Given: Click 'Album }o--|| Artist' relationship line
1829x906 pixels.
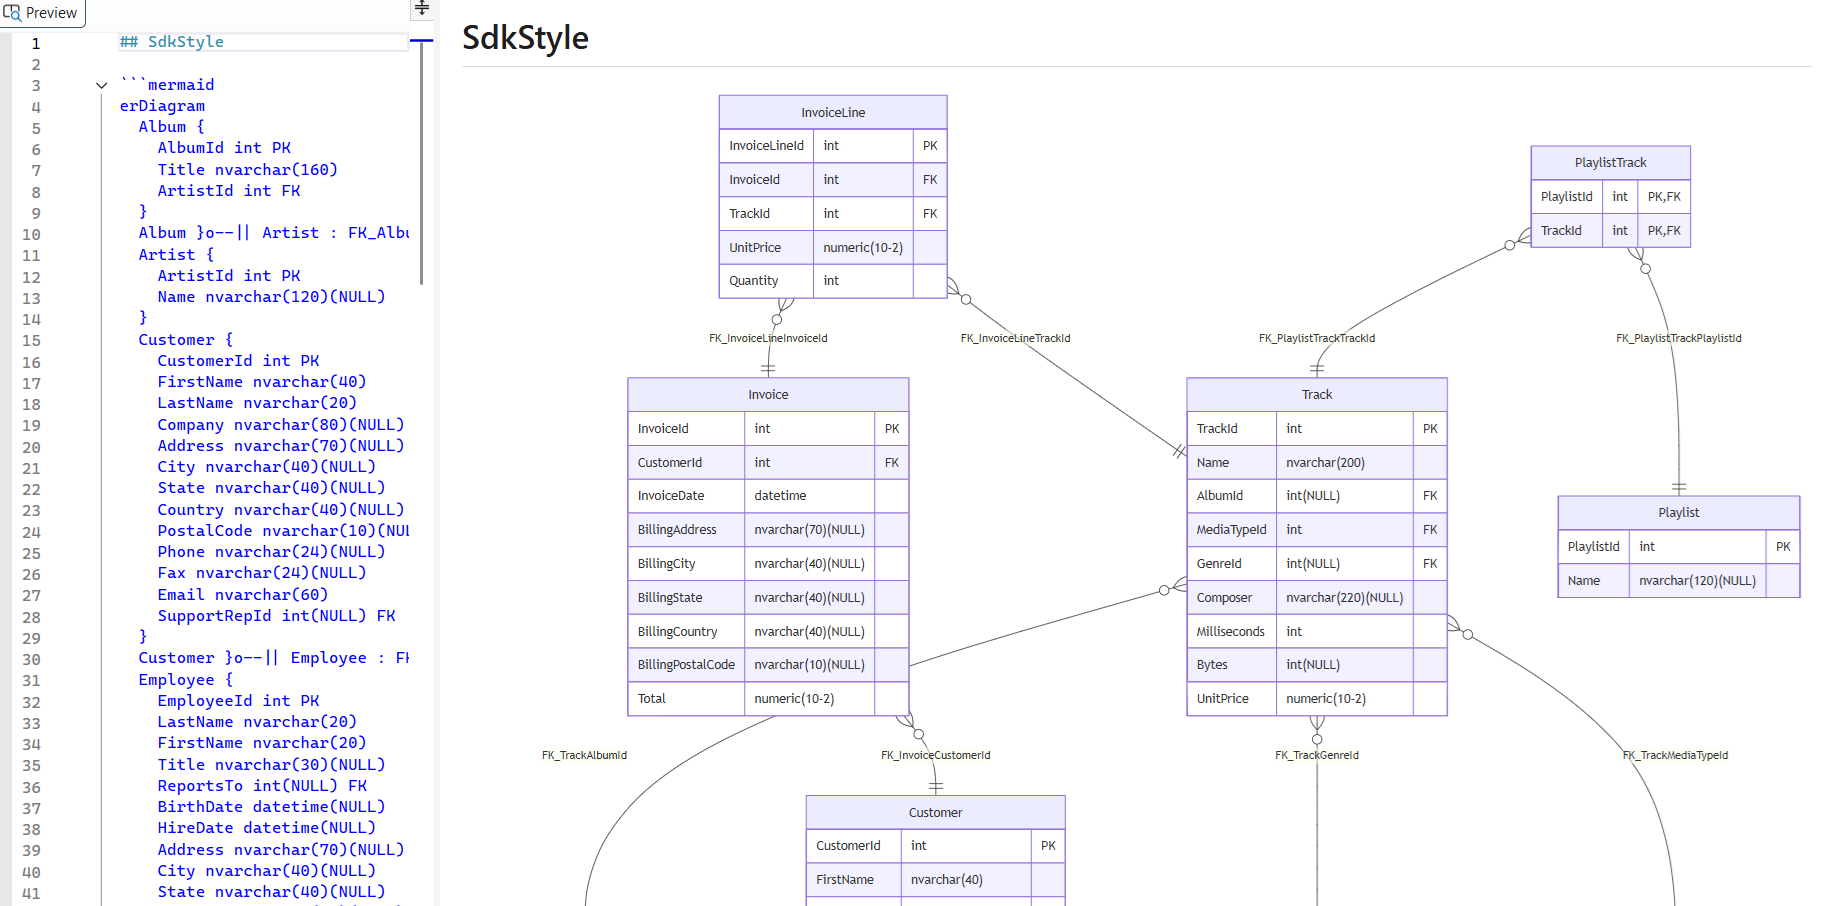Looking at the screenshot, I should click(274, 233).
